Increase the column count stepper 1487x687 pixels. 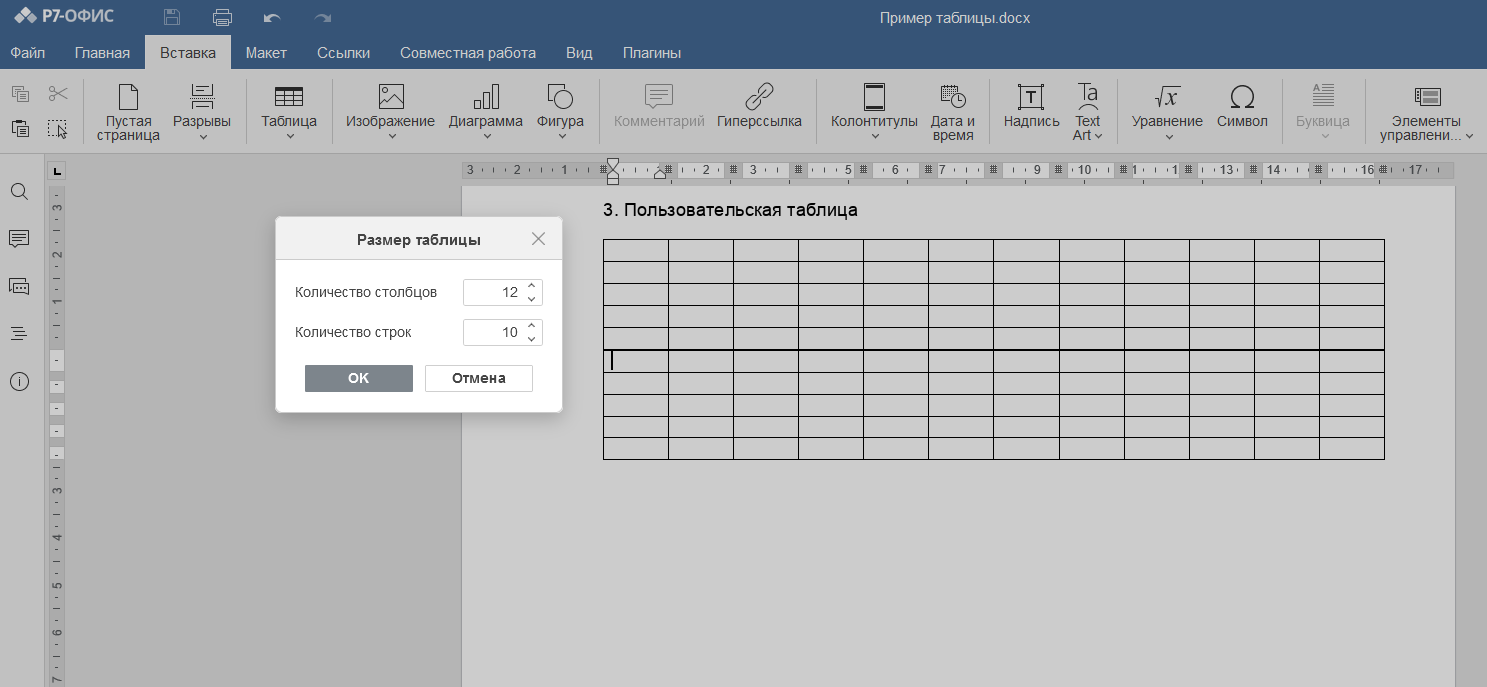532,286
